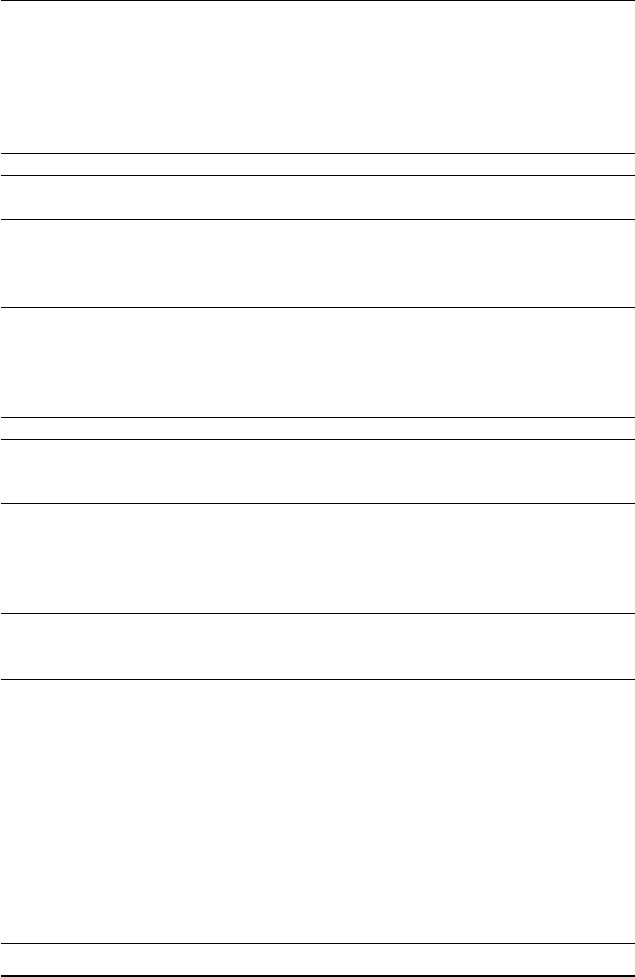This screenshot has height=977, width=635.
Task: Click the ninth blank table row
Action: pos(317,646)
